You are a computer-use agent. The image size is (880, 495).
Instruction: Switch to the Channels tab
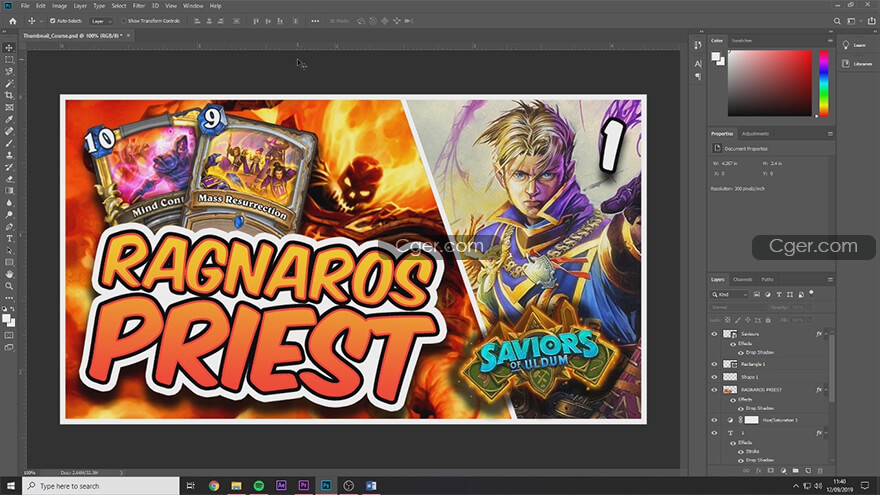tap(742, 279)
